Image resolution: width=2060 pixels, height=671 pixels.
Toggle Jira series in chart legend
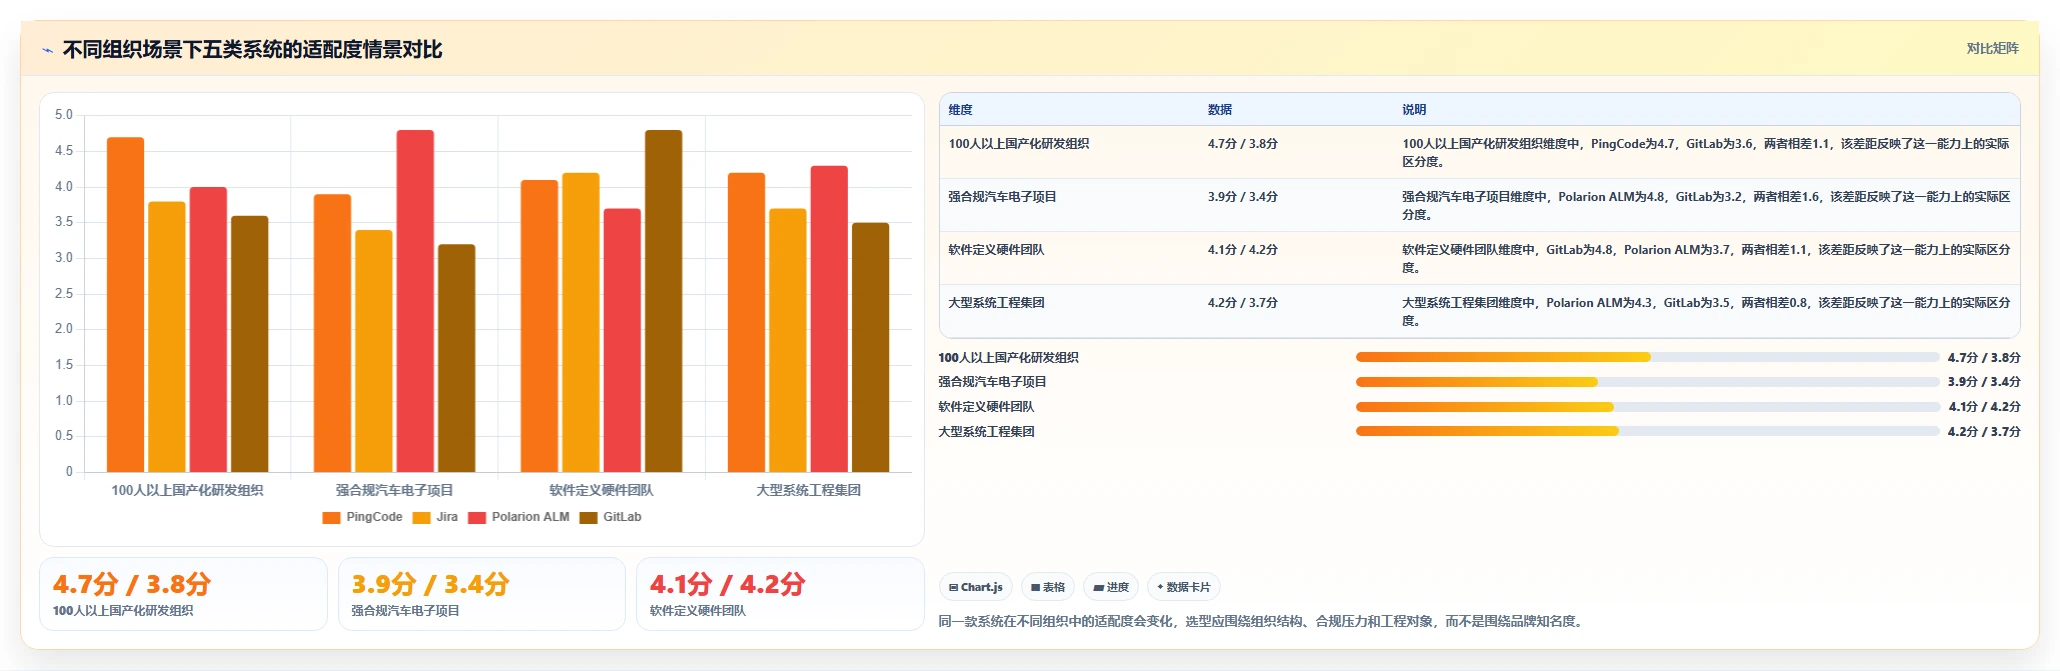point(435,517)
